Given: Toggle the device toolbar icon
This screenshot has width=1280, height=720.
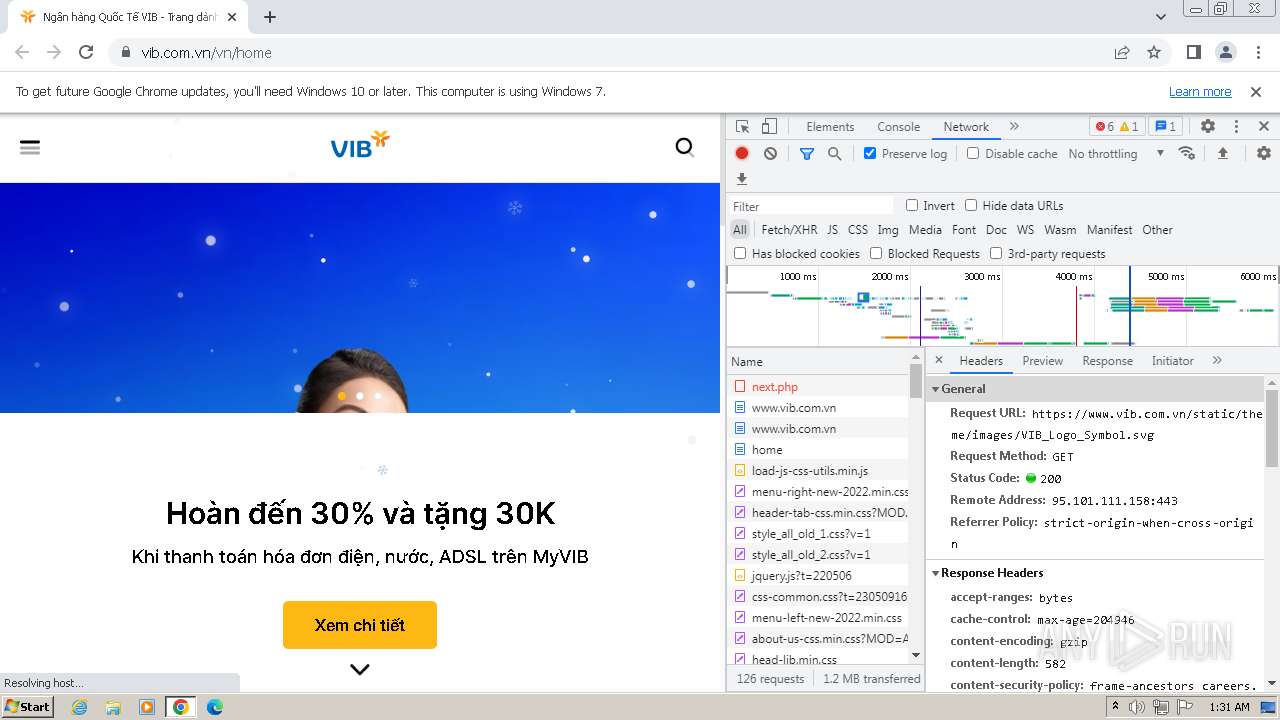Looking at the screenshot, I should pos(769,127).
